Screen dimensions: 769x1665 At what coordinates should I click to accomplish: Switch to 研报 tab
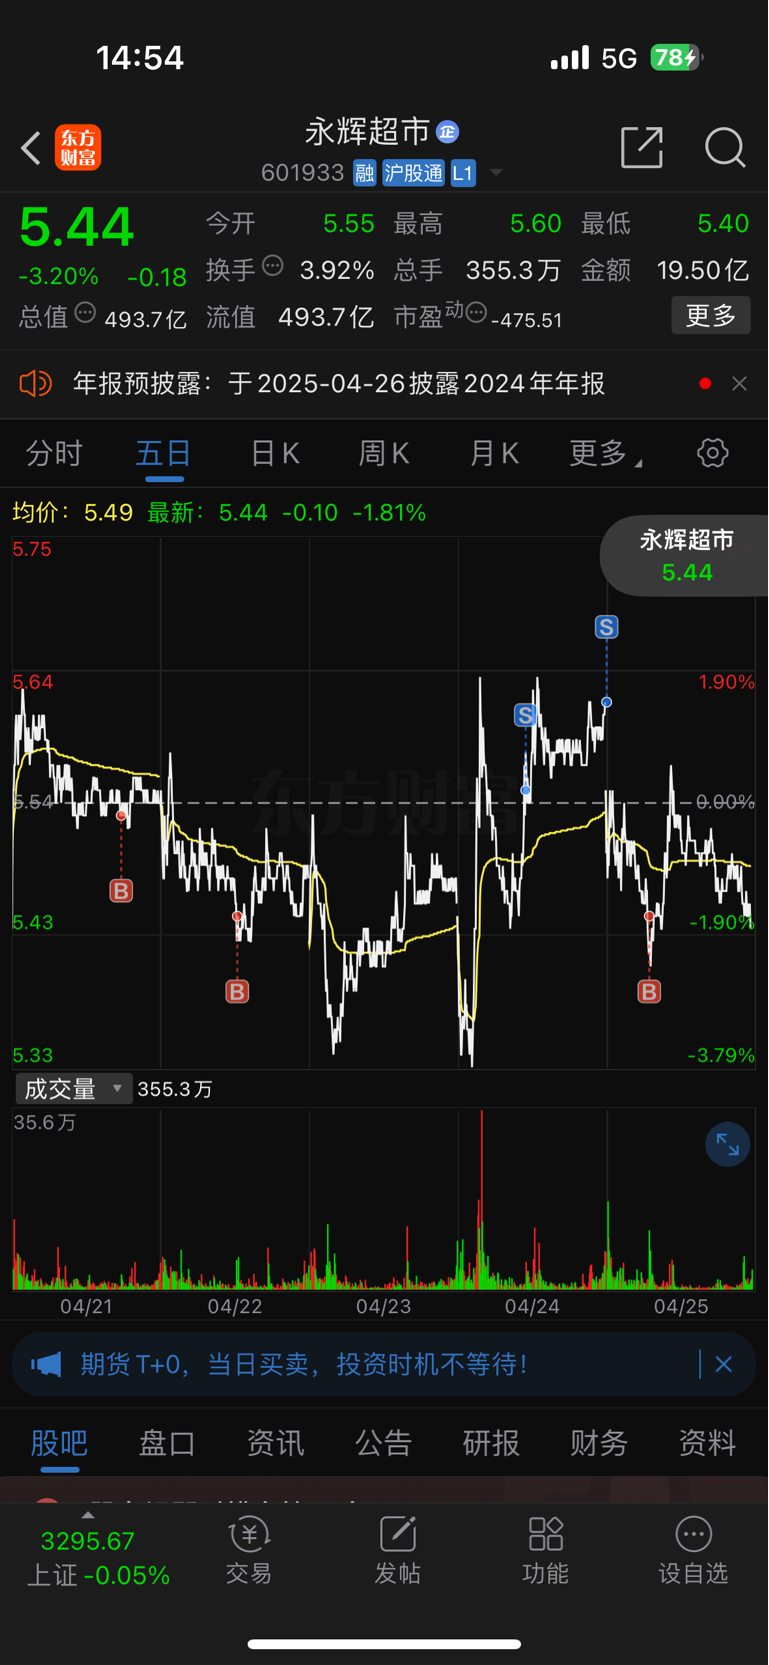pyautogui.click(x=491, y=1443)
